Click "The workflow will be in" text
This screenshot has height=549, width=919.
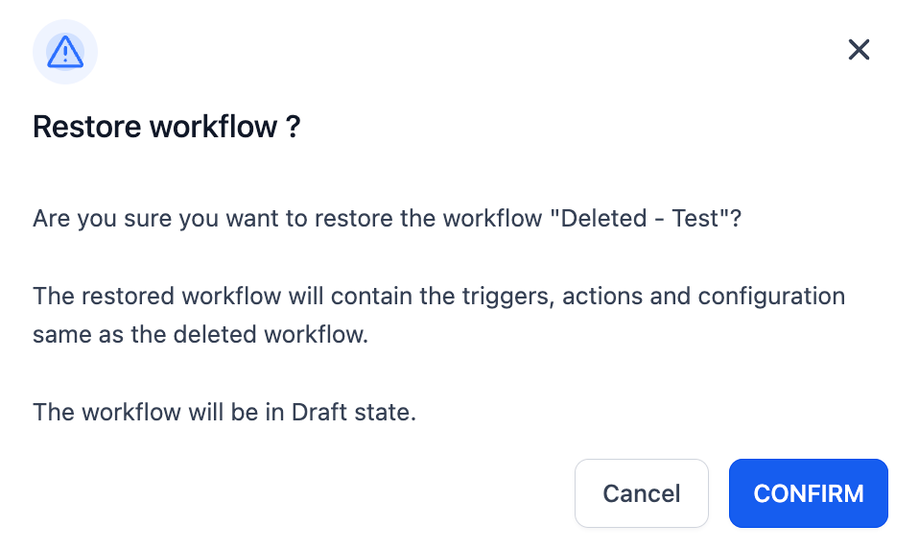click(158, 412)
